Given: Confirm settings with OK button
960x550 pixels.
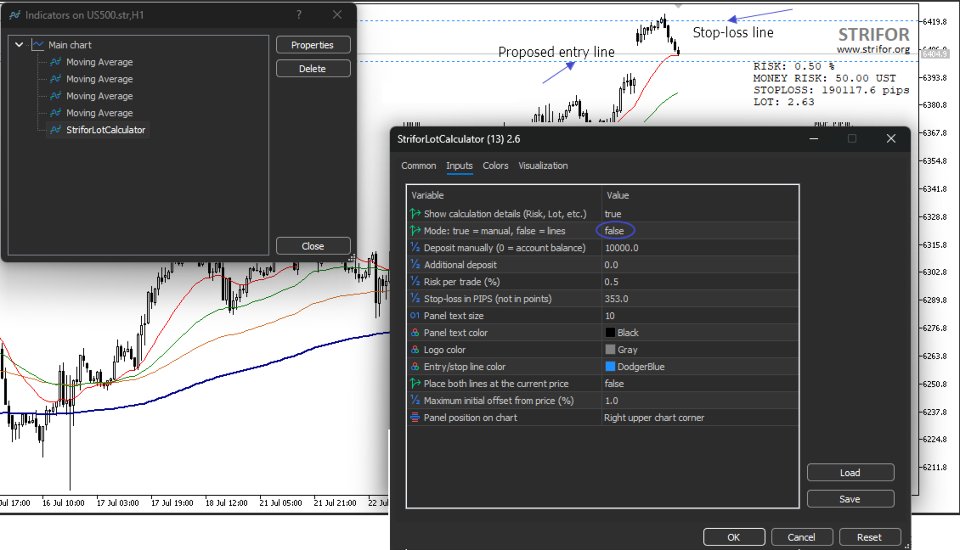Looking at the screenshot, I should pyautogui.click(x=734, y=537).
